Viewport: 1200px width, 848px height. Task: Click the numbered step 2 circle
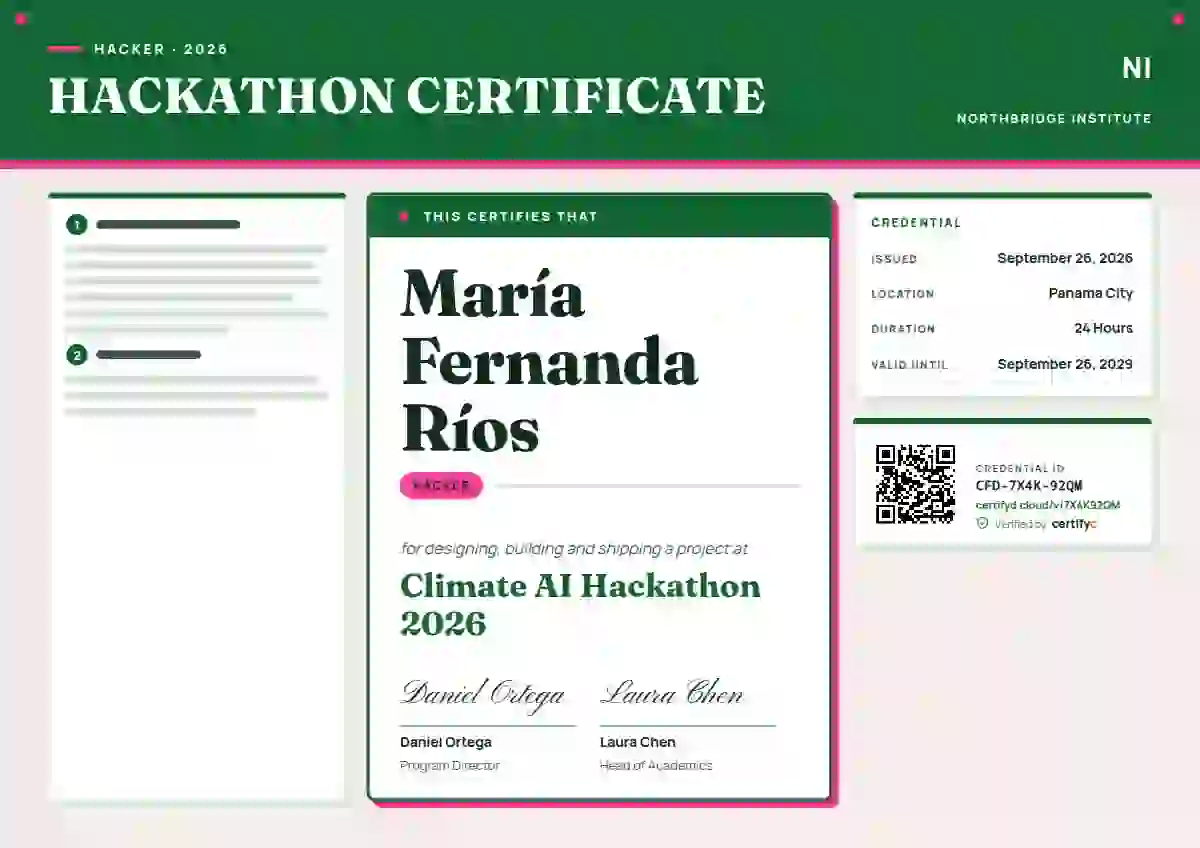pyautogui.click(x=77, y=355)
